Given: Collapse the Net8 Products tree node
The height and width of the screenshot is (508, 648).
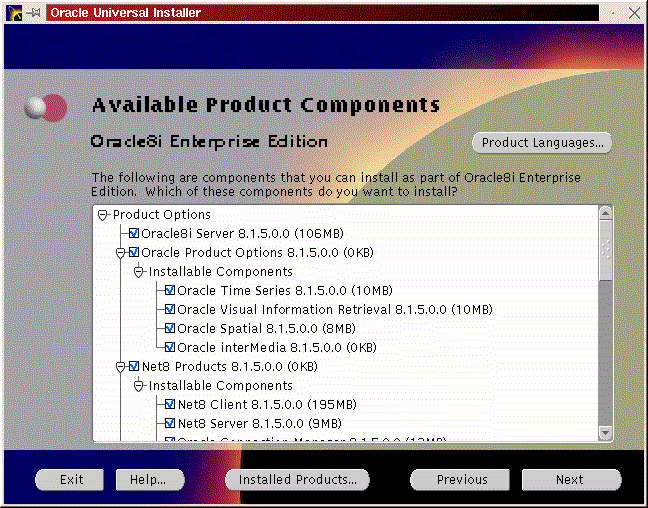Looking at the screenshot, I should pyautogui.click(x=120, y=366).
